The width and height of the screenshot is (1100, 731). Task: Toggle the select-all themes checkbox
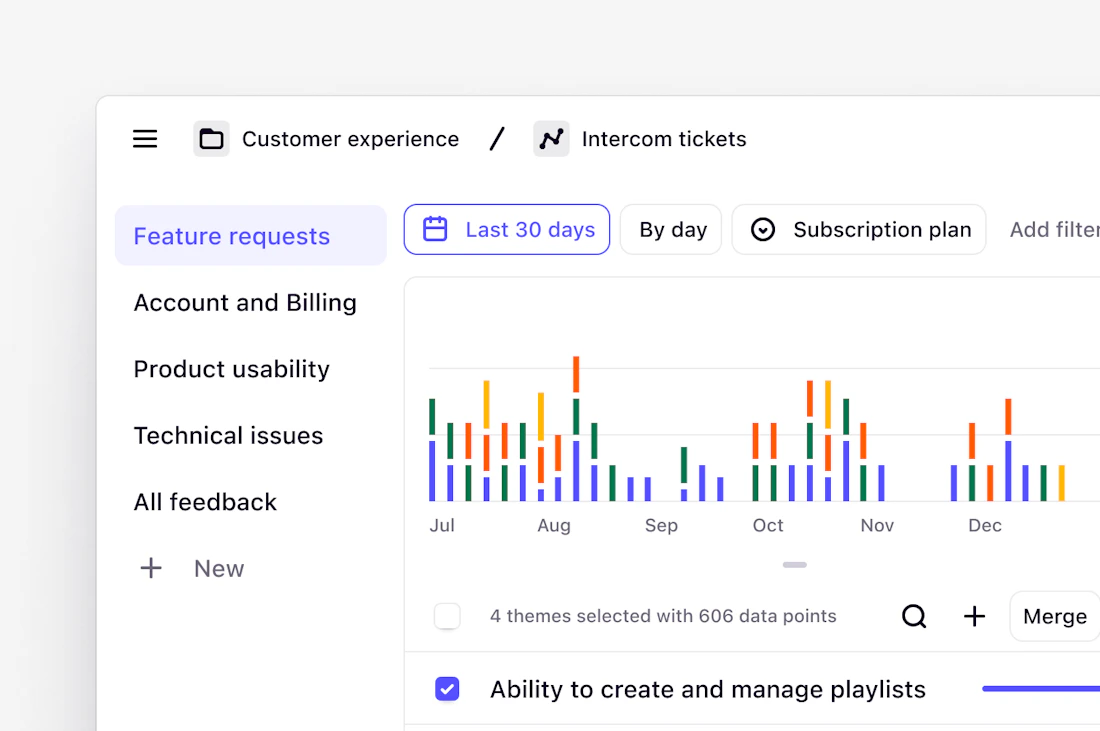pos(447,616)
